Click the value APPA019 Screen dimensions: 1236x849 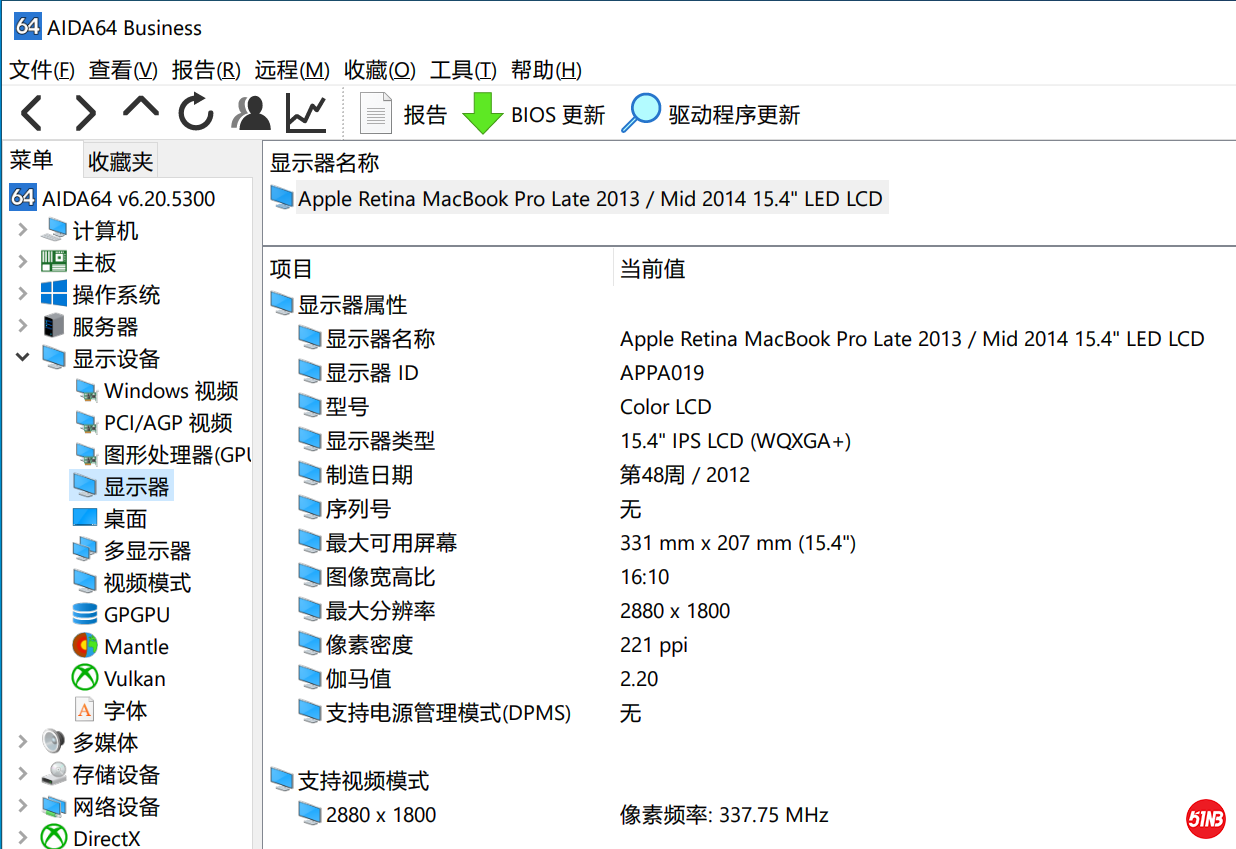click(662, 372)
